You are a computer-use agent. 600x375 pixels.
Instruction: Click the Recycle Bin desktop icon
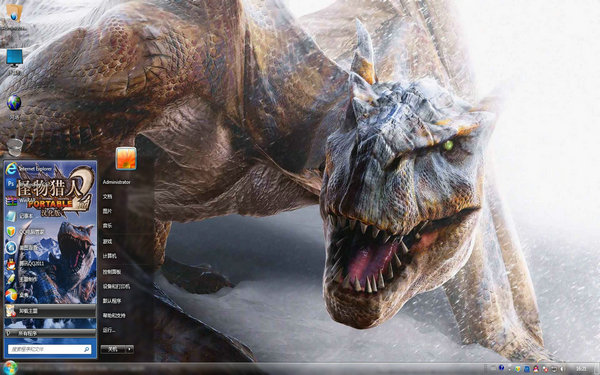coord(15,147)
